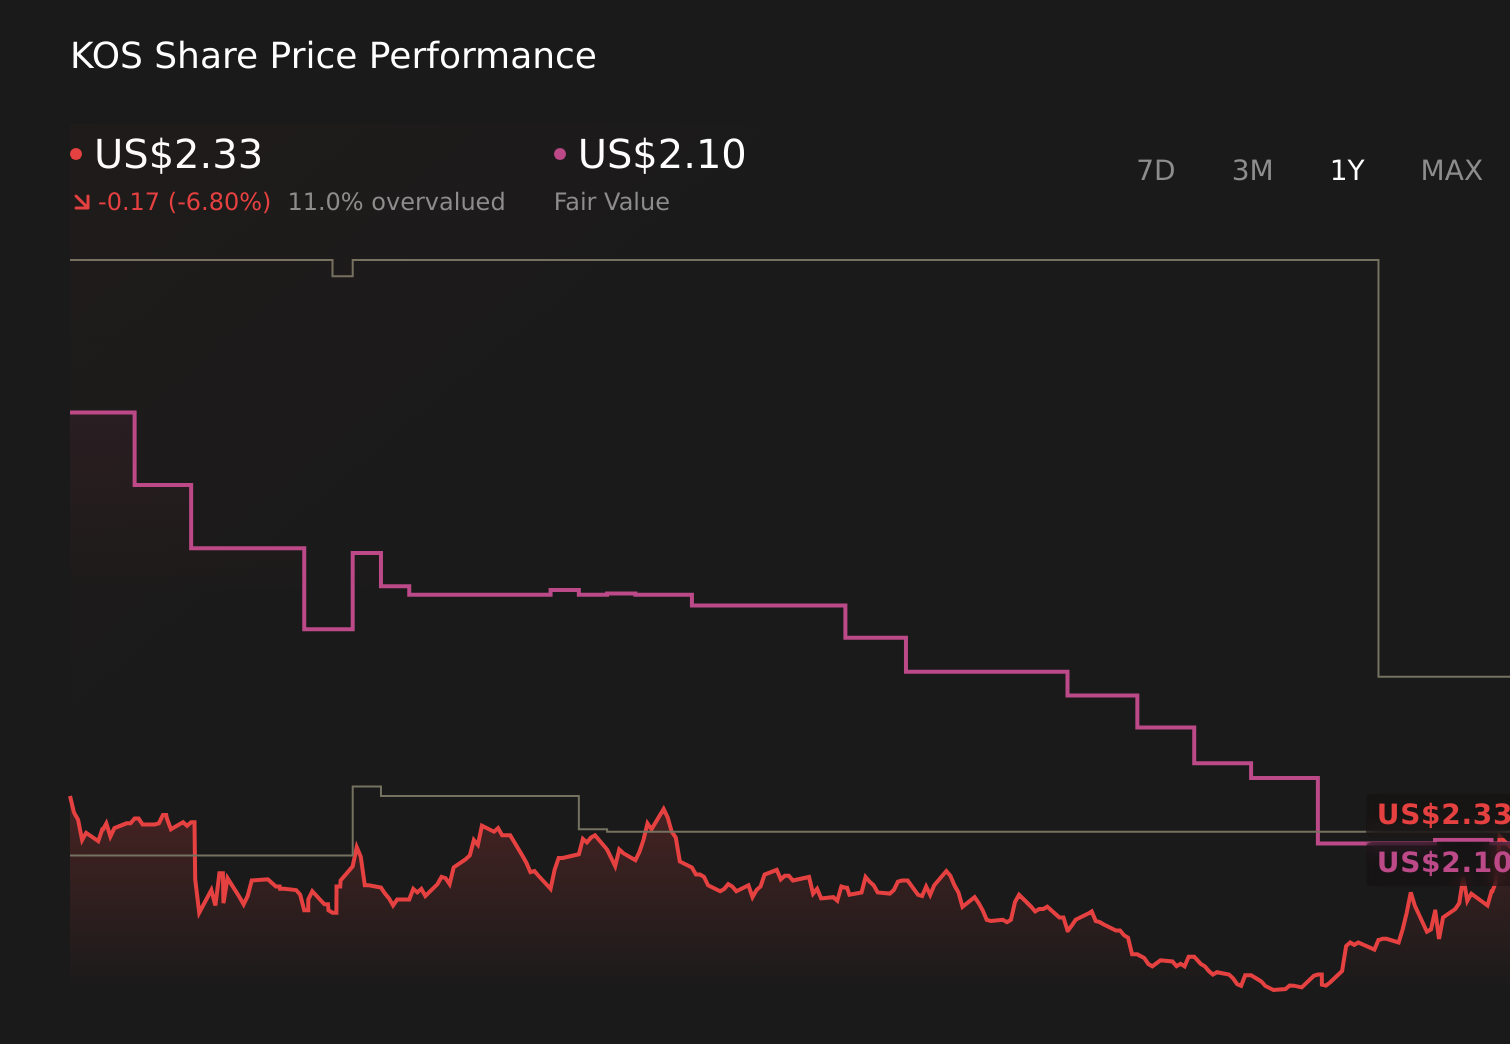Click the 11.0% overvalued label
Viewport: 1510px width, 1044px height.
pos(396,201)
